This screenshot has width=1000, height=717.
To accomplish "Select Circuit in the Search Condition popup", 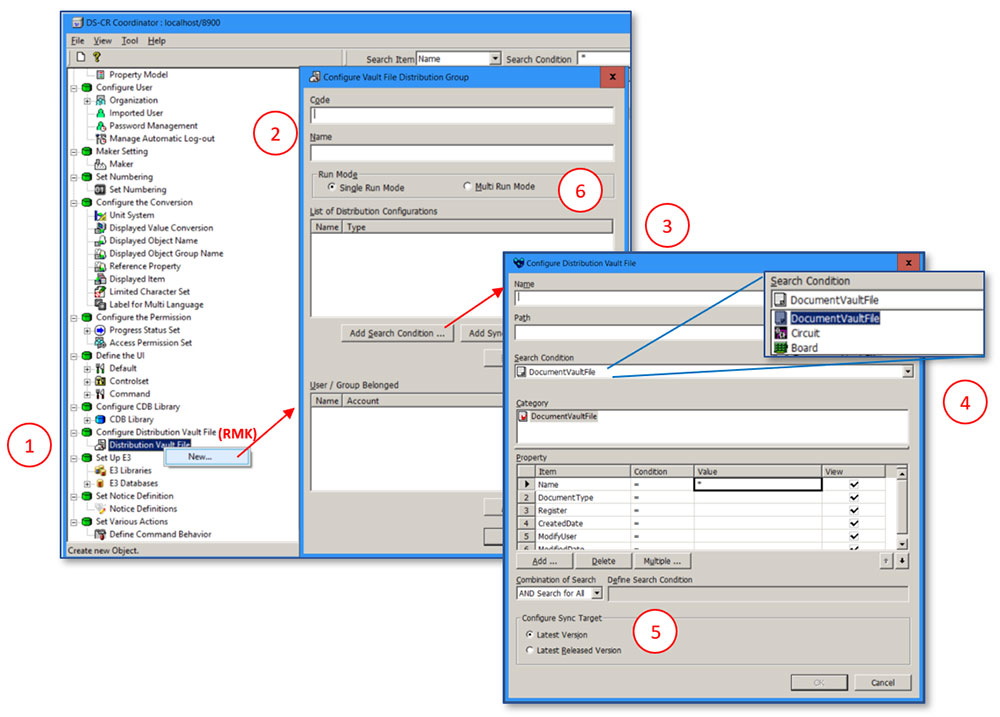I will (x=805, y=334).
